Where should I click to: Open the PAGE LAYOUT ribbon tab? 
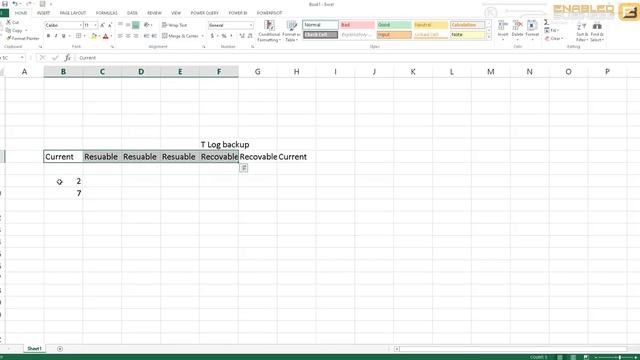tap(73, 13)
